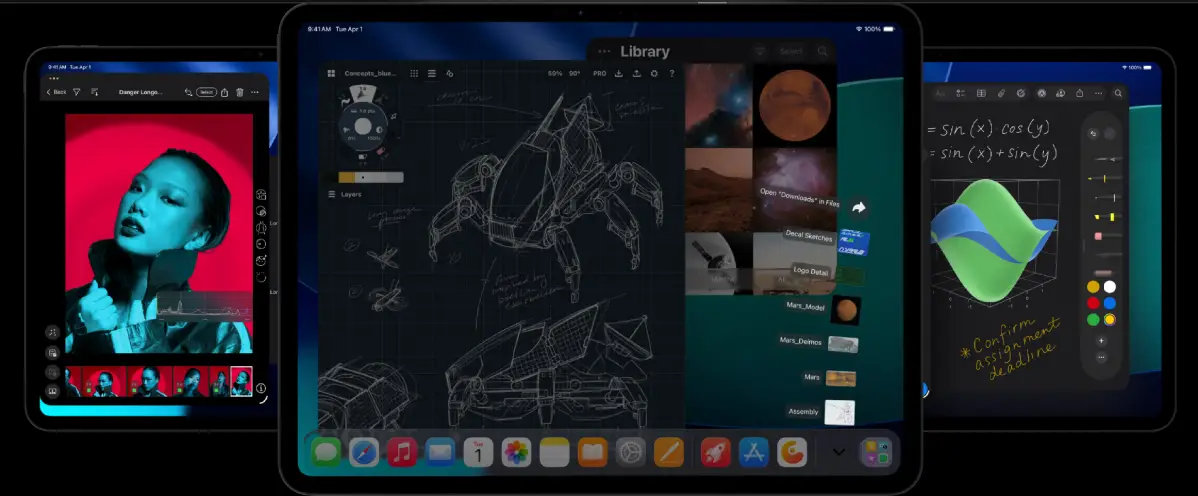The image size is (1198, 496).
Task: Open the blue nebula photo in Library
Action: click(719, 105)
